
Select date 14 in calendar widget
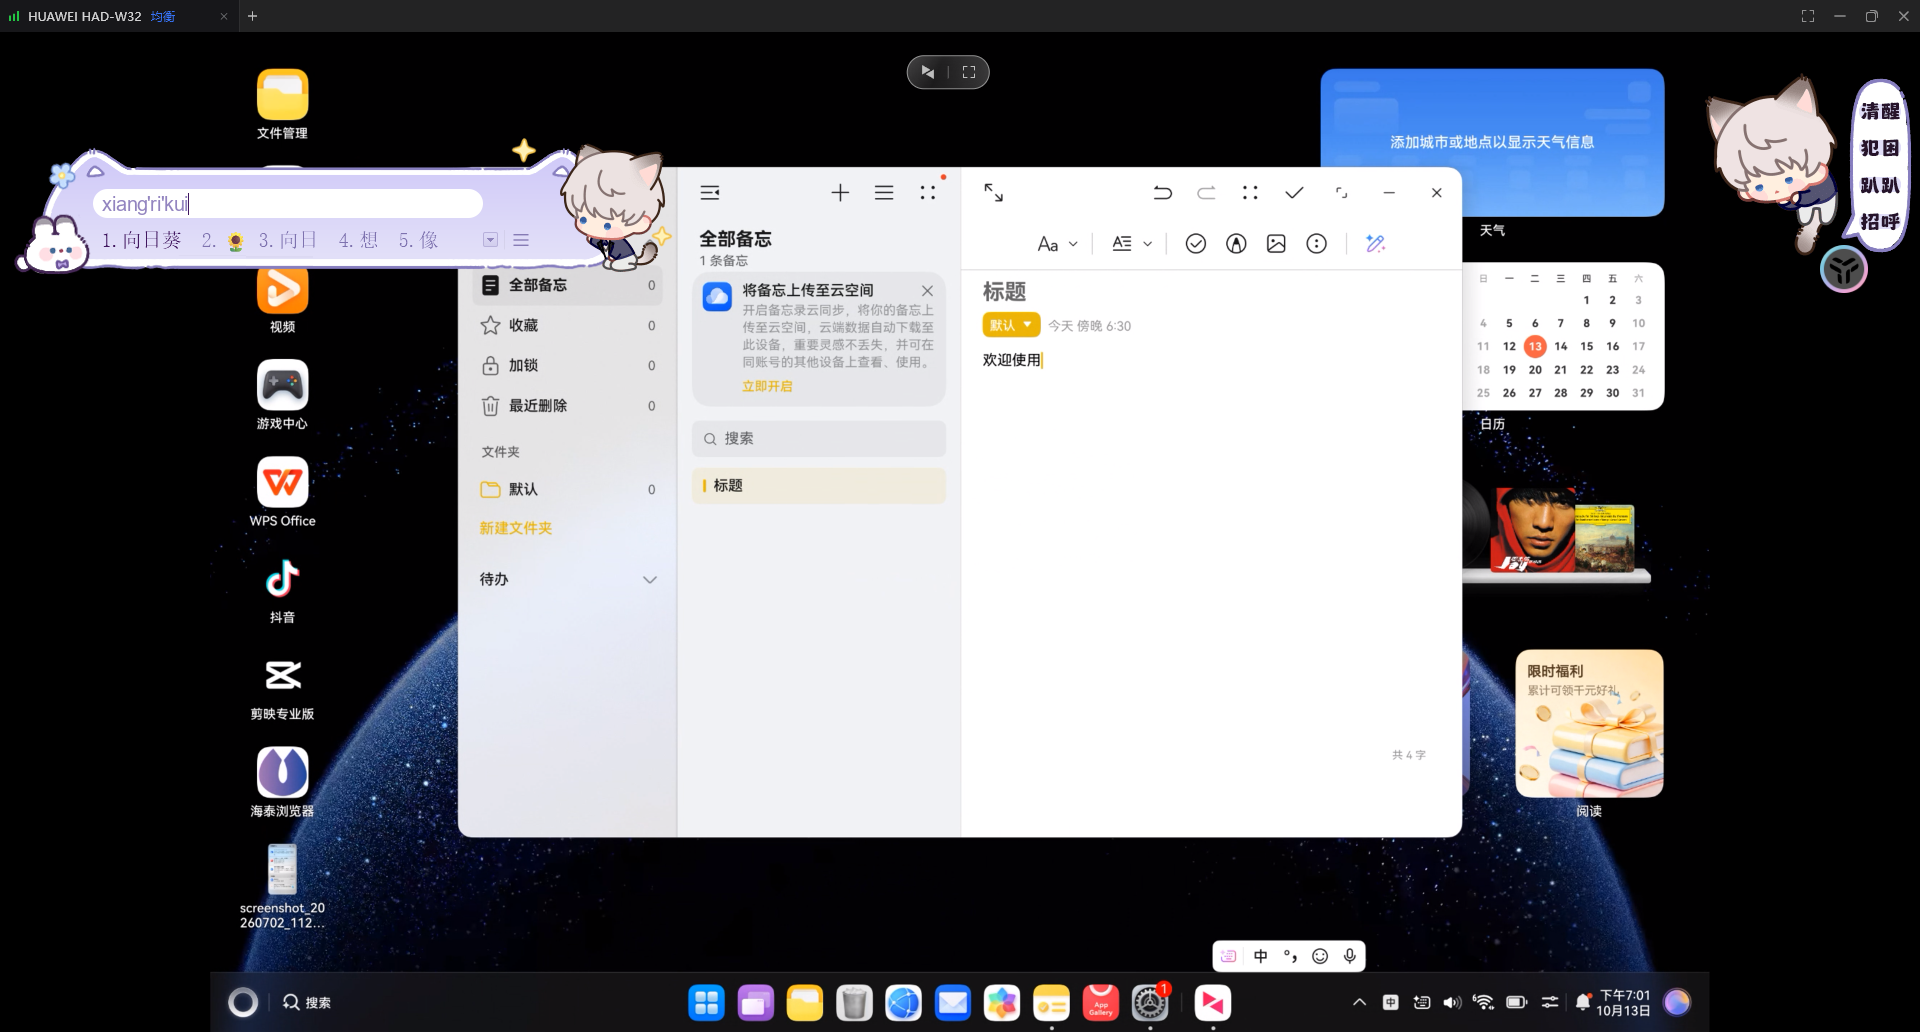pos(1560,346)
